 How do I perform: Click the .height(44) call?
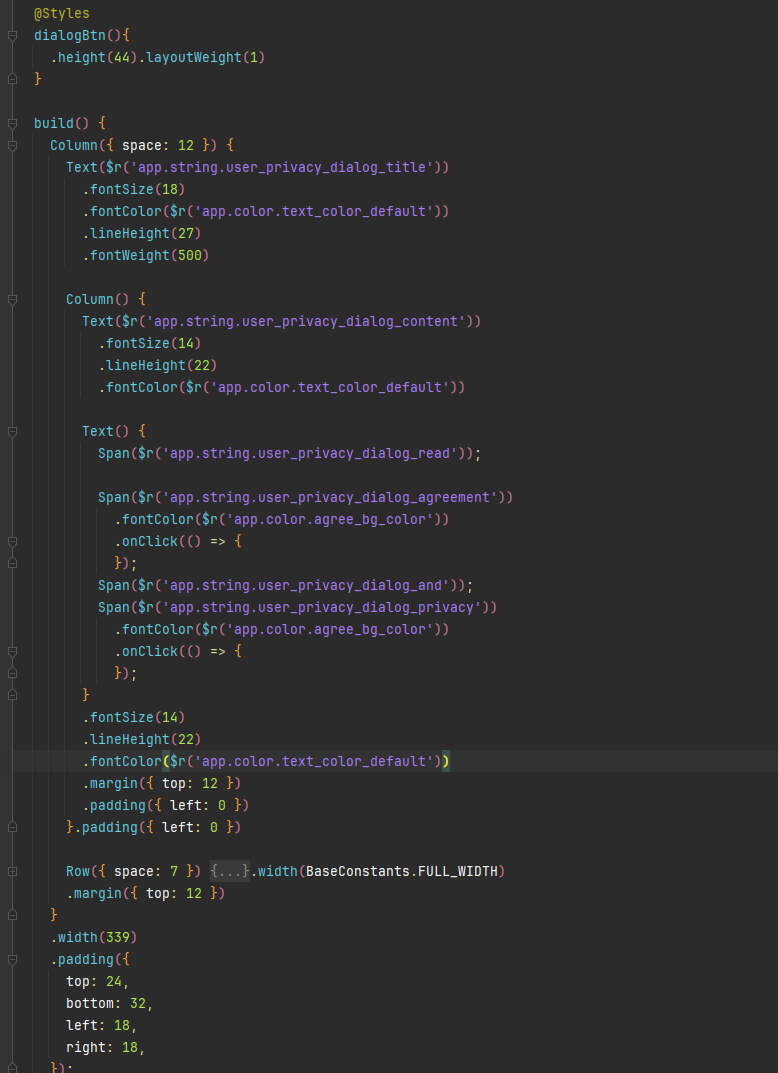pos(94,57)
